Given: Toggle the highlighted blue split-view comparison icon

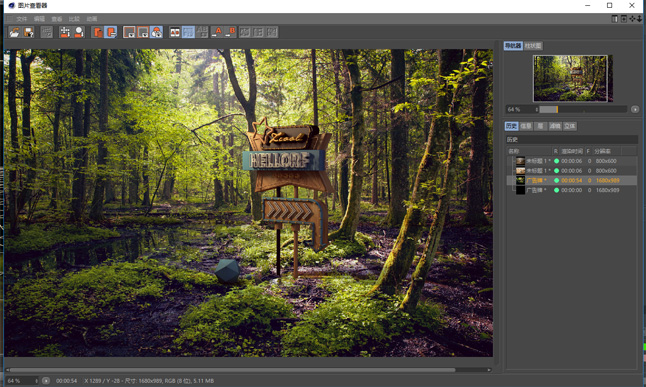Looking at the screenshot, I should click(188, 32).
